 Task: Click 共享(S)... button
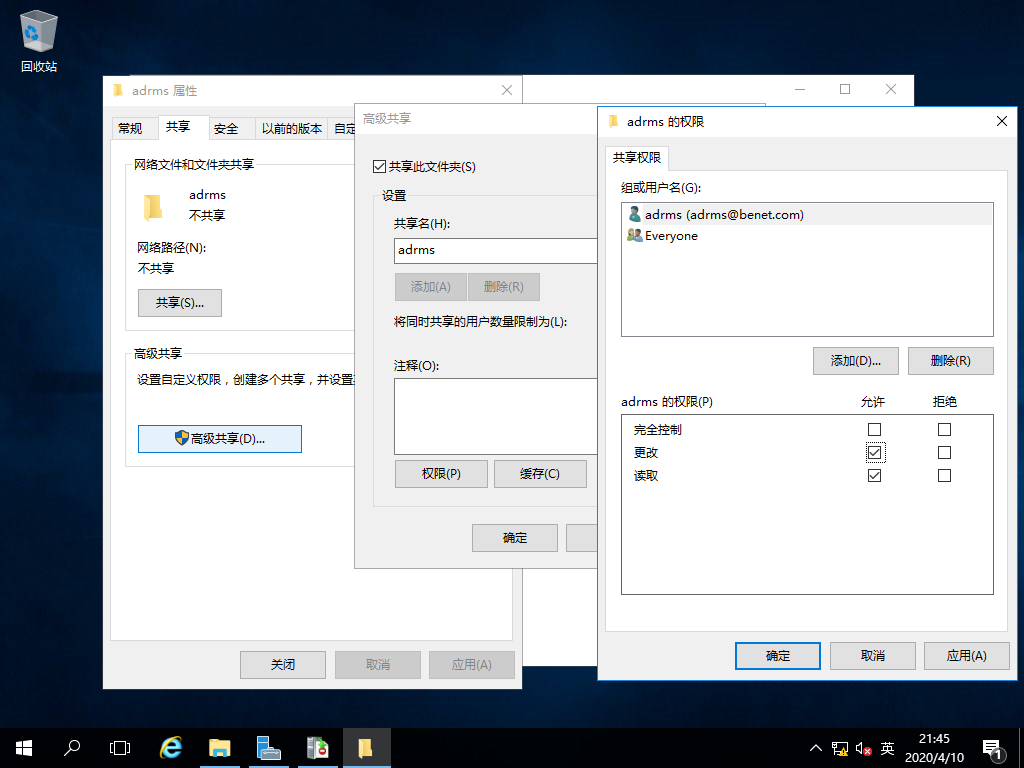180,302
